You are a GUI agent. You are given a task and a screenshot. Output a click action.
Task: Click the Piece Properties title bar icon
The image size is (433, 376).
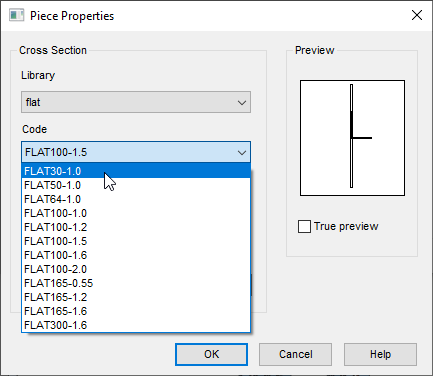click(16, 16)
